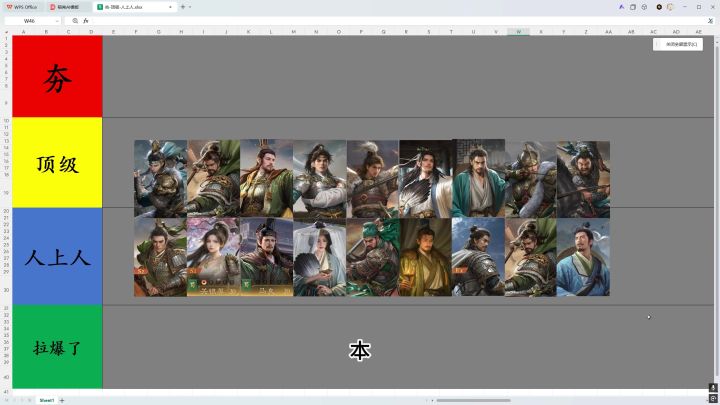Switch to Sheet1 tab

click(47, 400)
